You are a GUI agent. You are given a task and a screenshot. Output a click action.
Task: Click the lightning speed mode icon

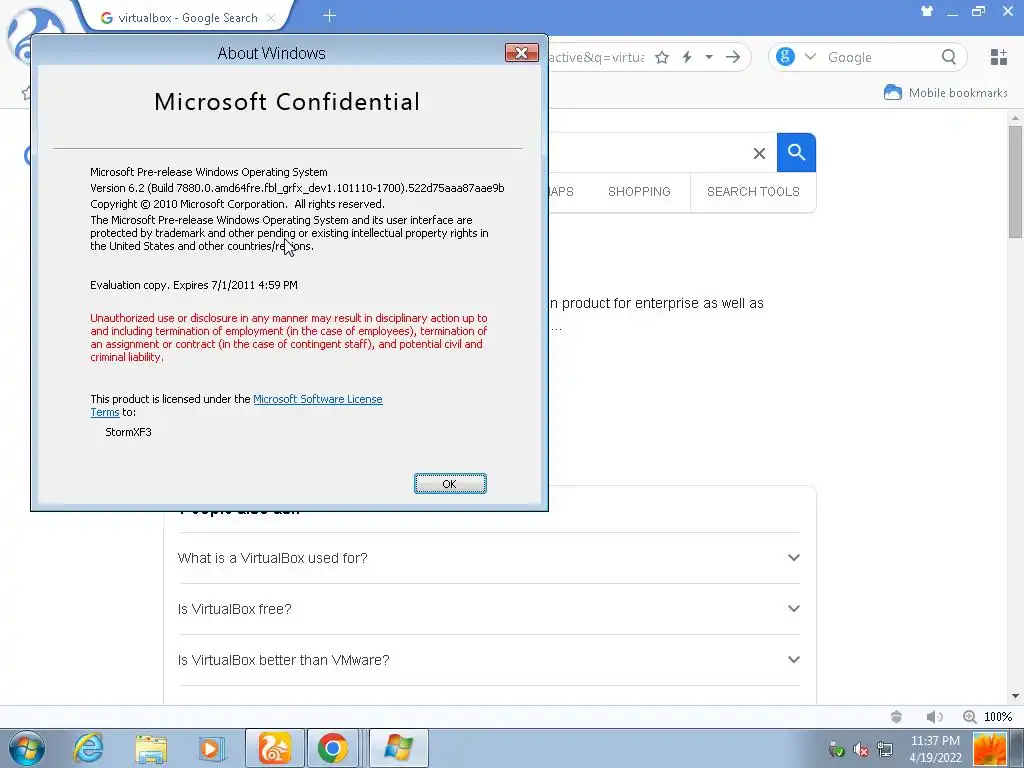[687, 57]
